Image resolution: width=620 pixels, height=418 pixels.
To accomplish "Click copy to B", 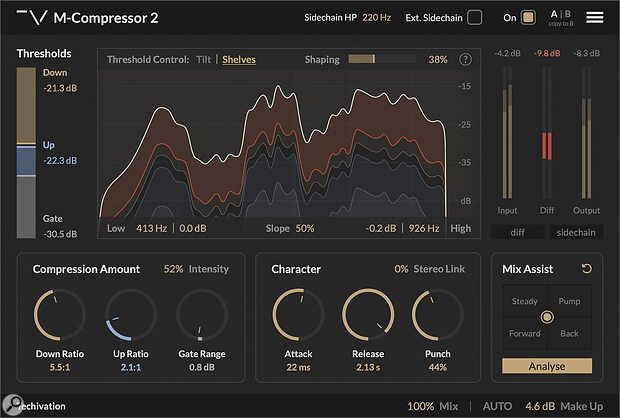I will click(x=561, y=24).
